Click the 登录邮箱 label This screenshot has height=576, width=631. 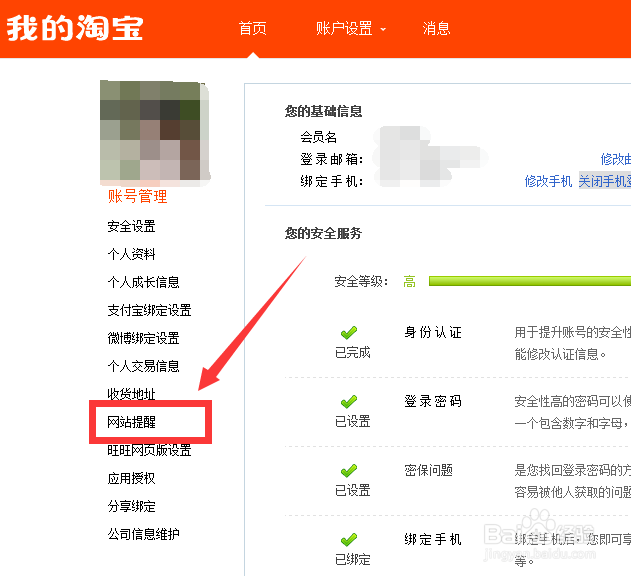point(332,159)
